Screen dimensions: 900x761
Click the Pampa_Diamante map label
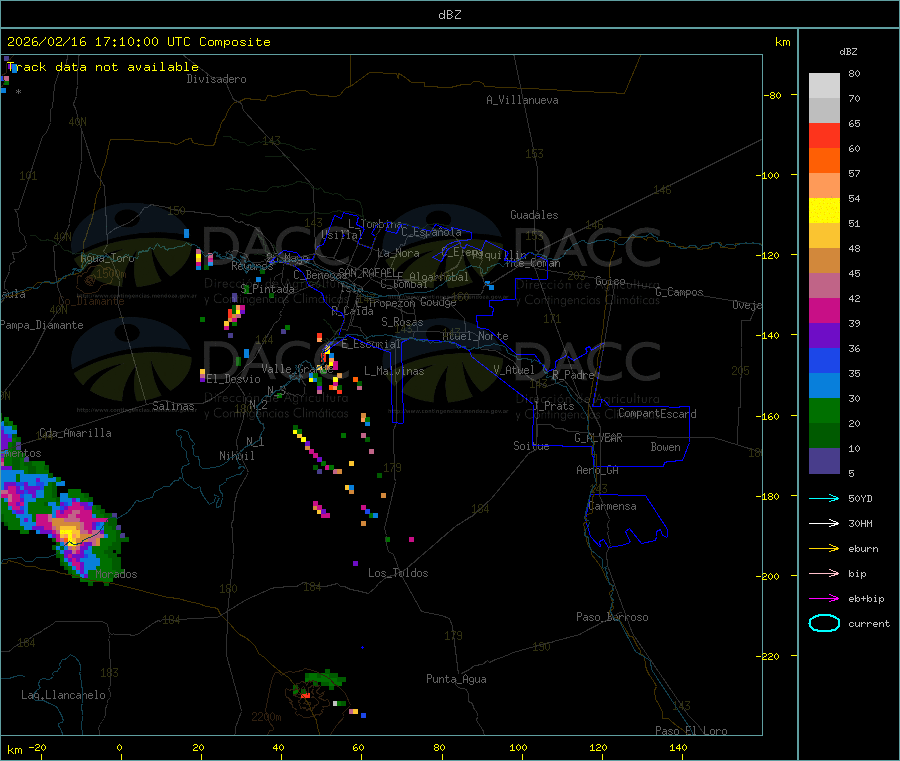pos(42,325)
